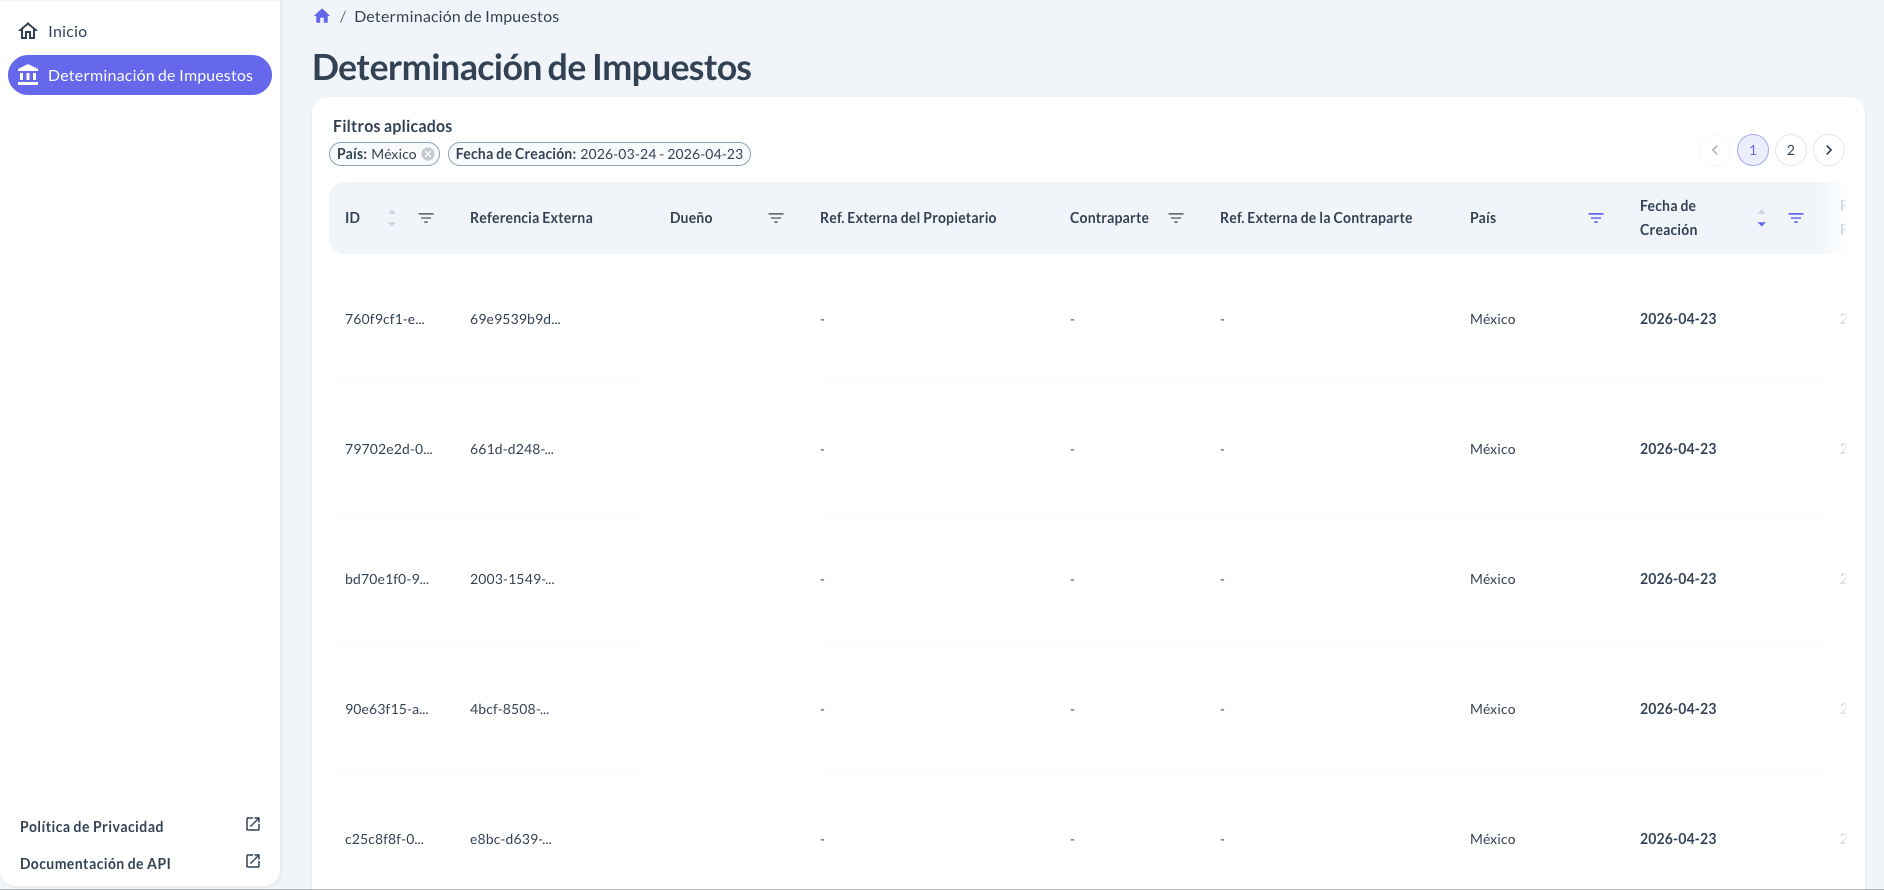Click the home icon in the breadcrumb

tap(322, 16)
